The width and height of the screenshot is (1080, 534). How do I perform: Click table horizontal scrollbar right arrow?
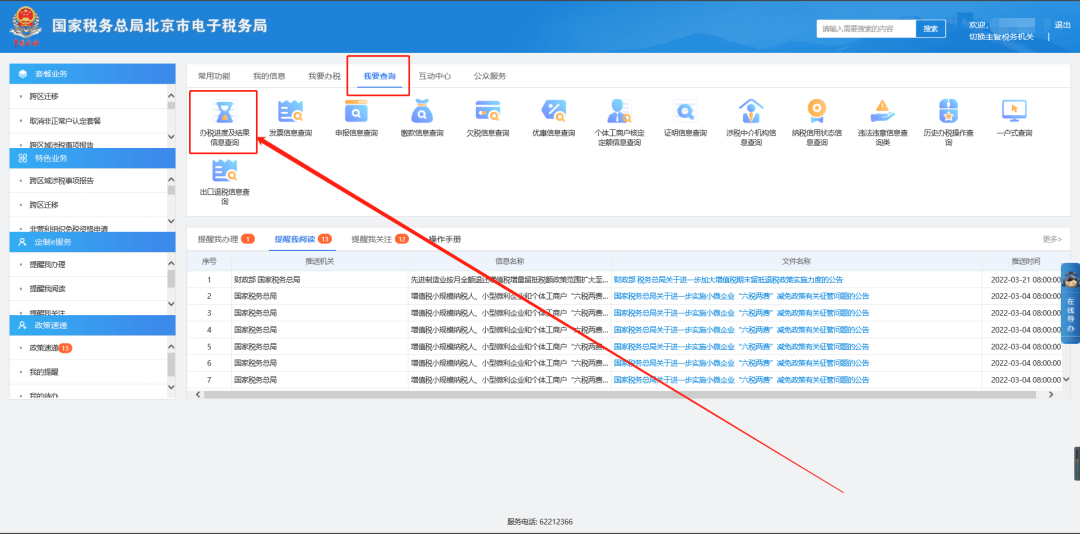pyautogui.click(x=1050, y=394)
